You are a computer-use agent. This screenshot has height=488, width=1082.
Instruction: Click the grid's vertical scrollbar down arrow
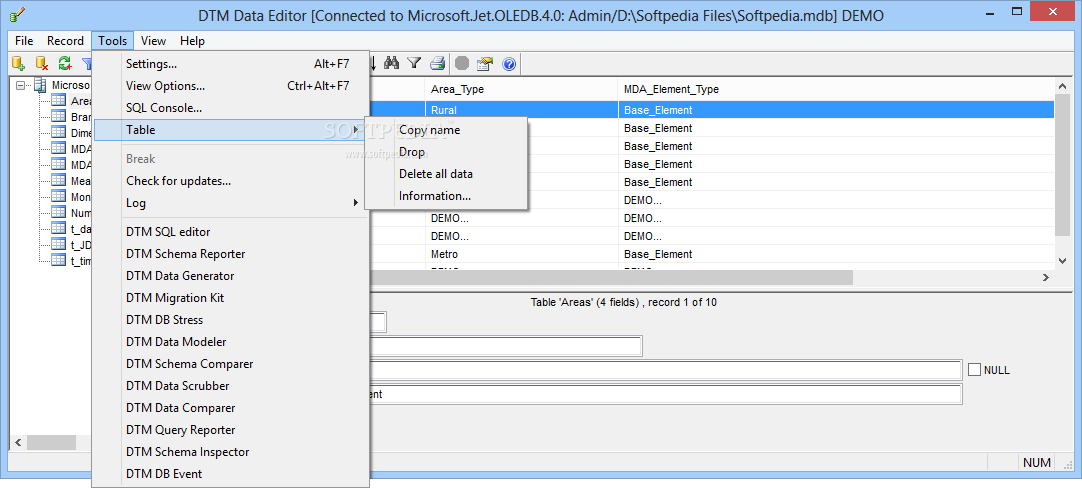(1063, 260)
